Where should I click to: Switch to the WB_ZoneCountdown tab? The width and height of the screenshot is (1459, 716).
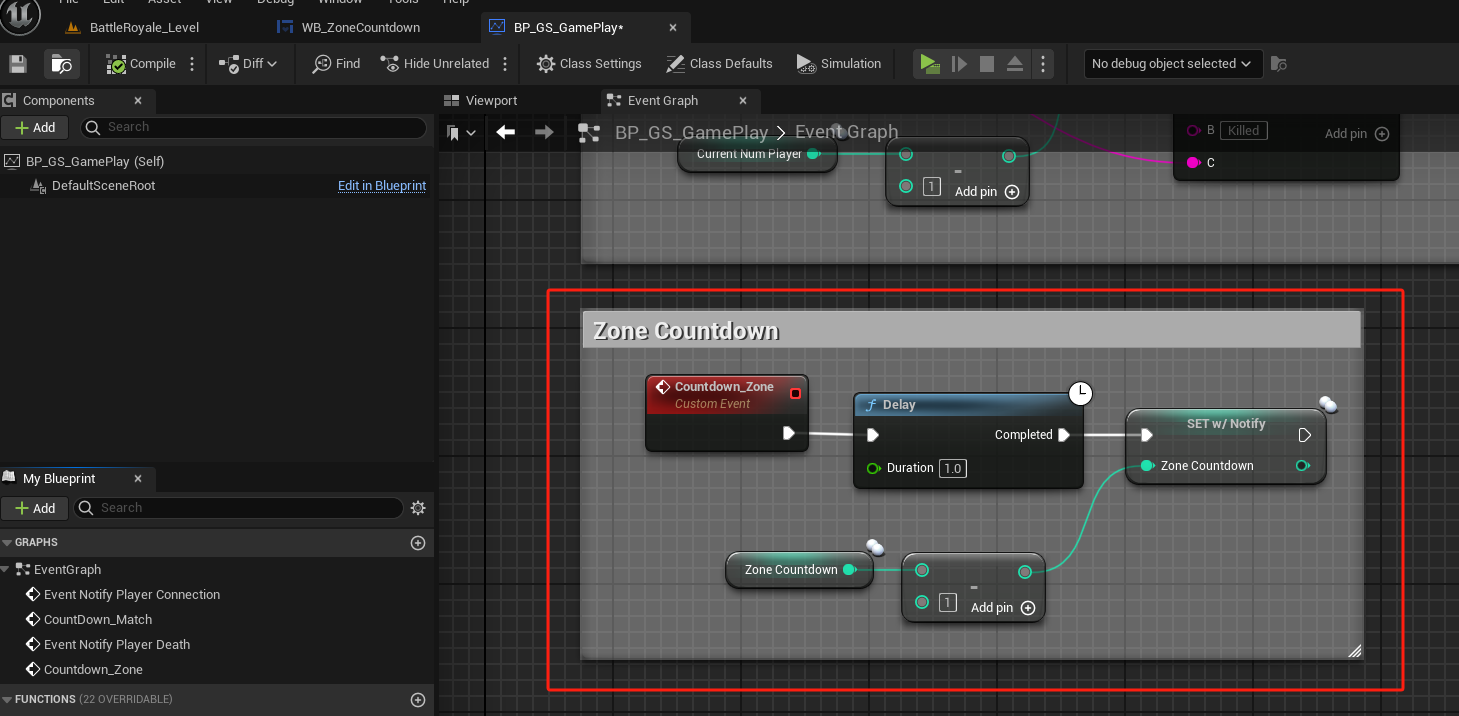coord(360,27)
